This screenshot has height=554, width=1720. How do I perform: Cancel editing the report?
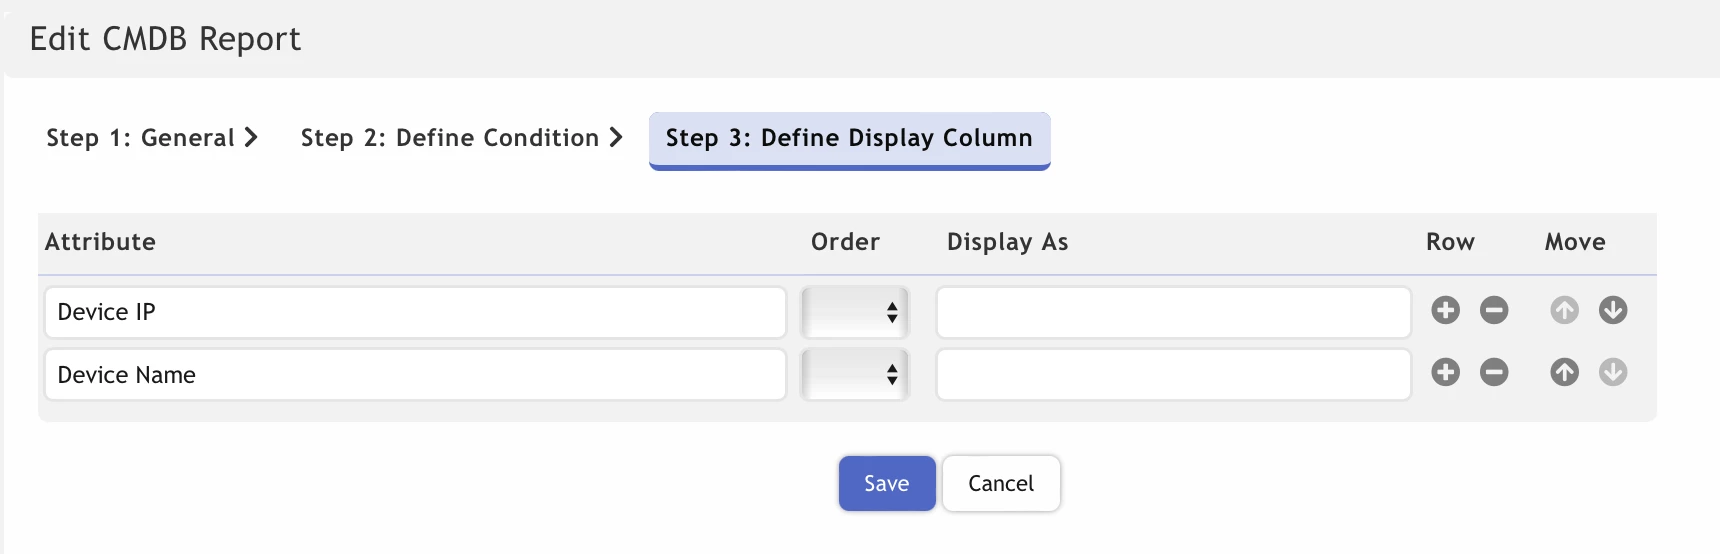tap(1001, 483)
